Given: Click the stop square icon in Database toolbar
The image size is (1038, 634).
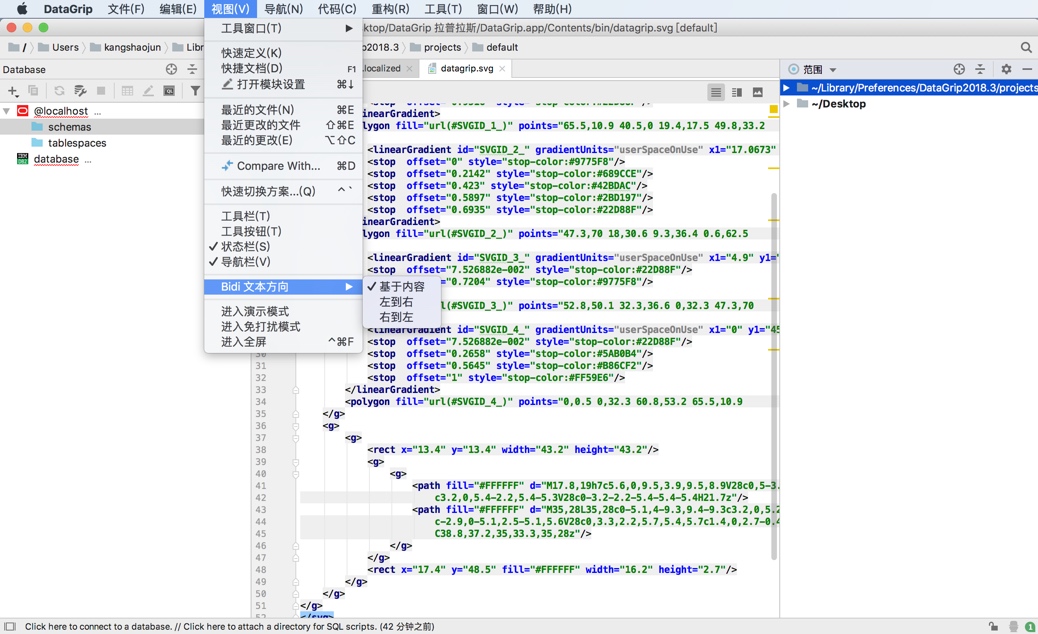Looking at the screenshot, I should click(x=101, y=91).
